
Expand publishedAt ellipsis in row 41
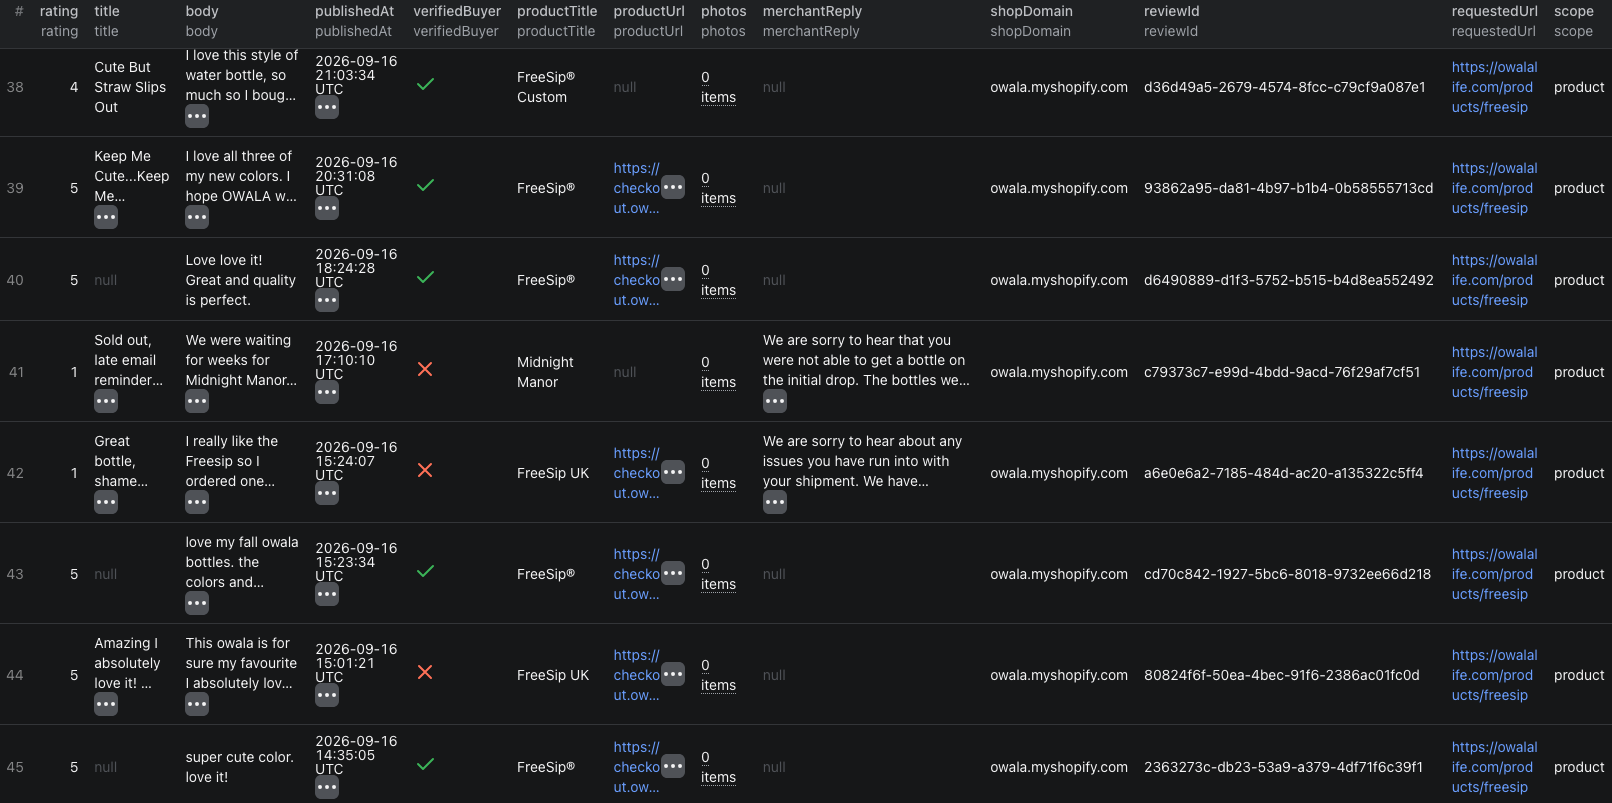point(327,392)
